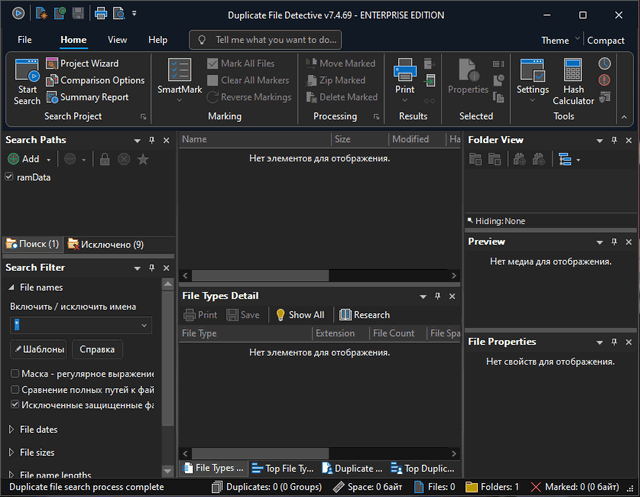This screenshot has width=640, height=497.
Task: Select the Поиск (1) tab
Action: [x=33, y=244]
